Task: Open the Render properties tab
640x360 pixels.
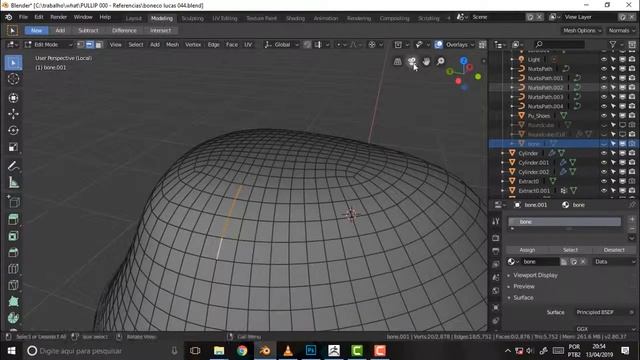Action: 496,238
